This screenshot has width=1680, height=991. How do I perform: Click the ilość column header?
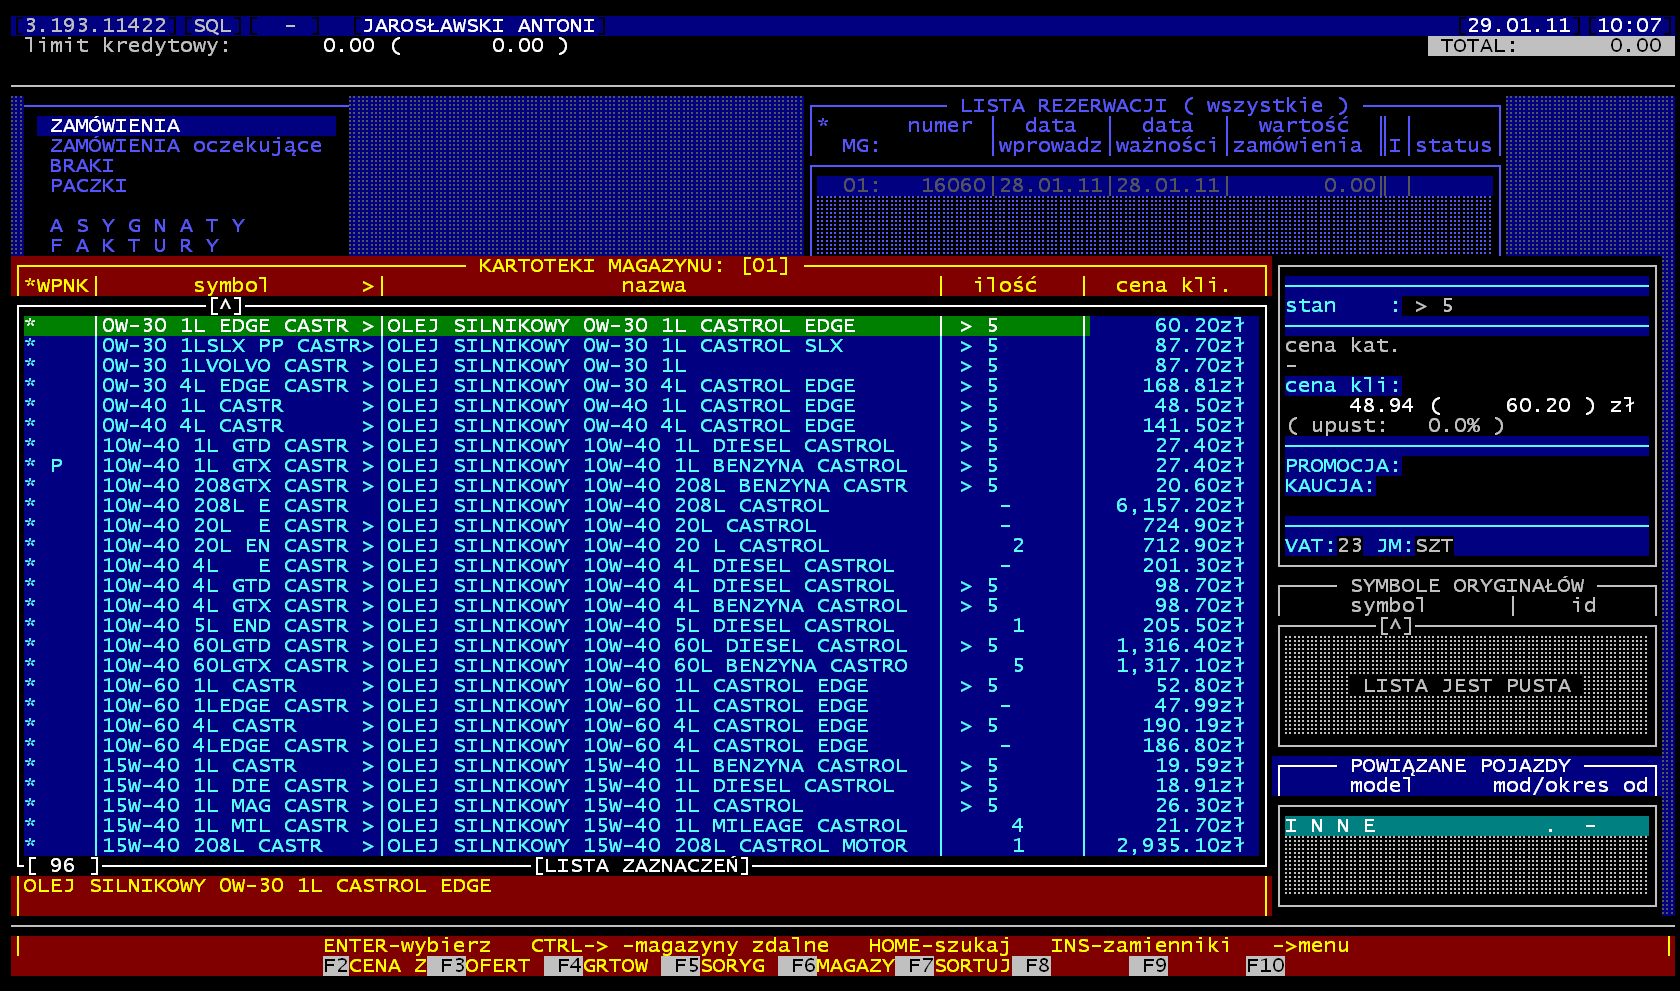1005,286
